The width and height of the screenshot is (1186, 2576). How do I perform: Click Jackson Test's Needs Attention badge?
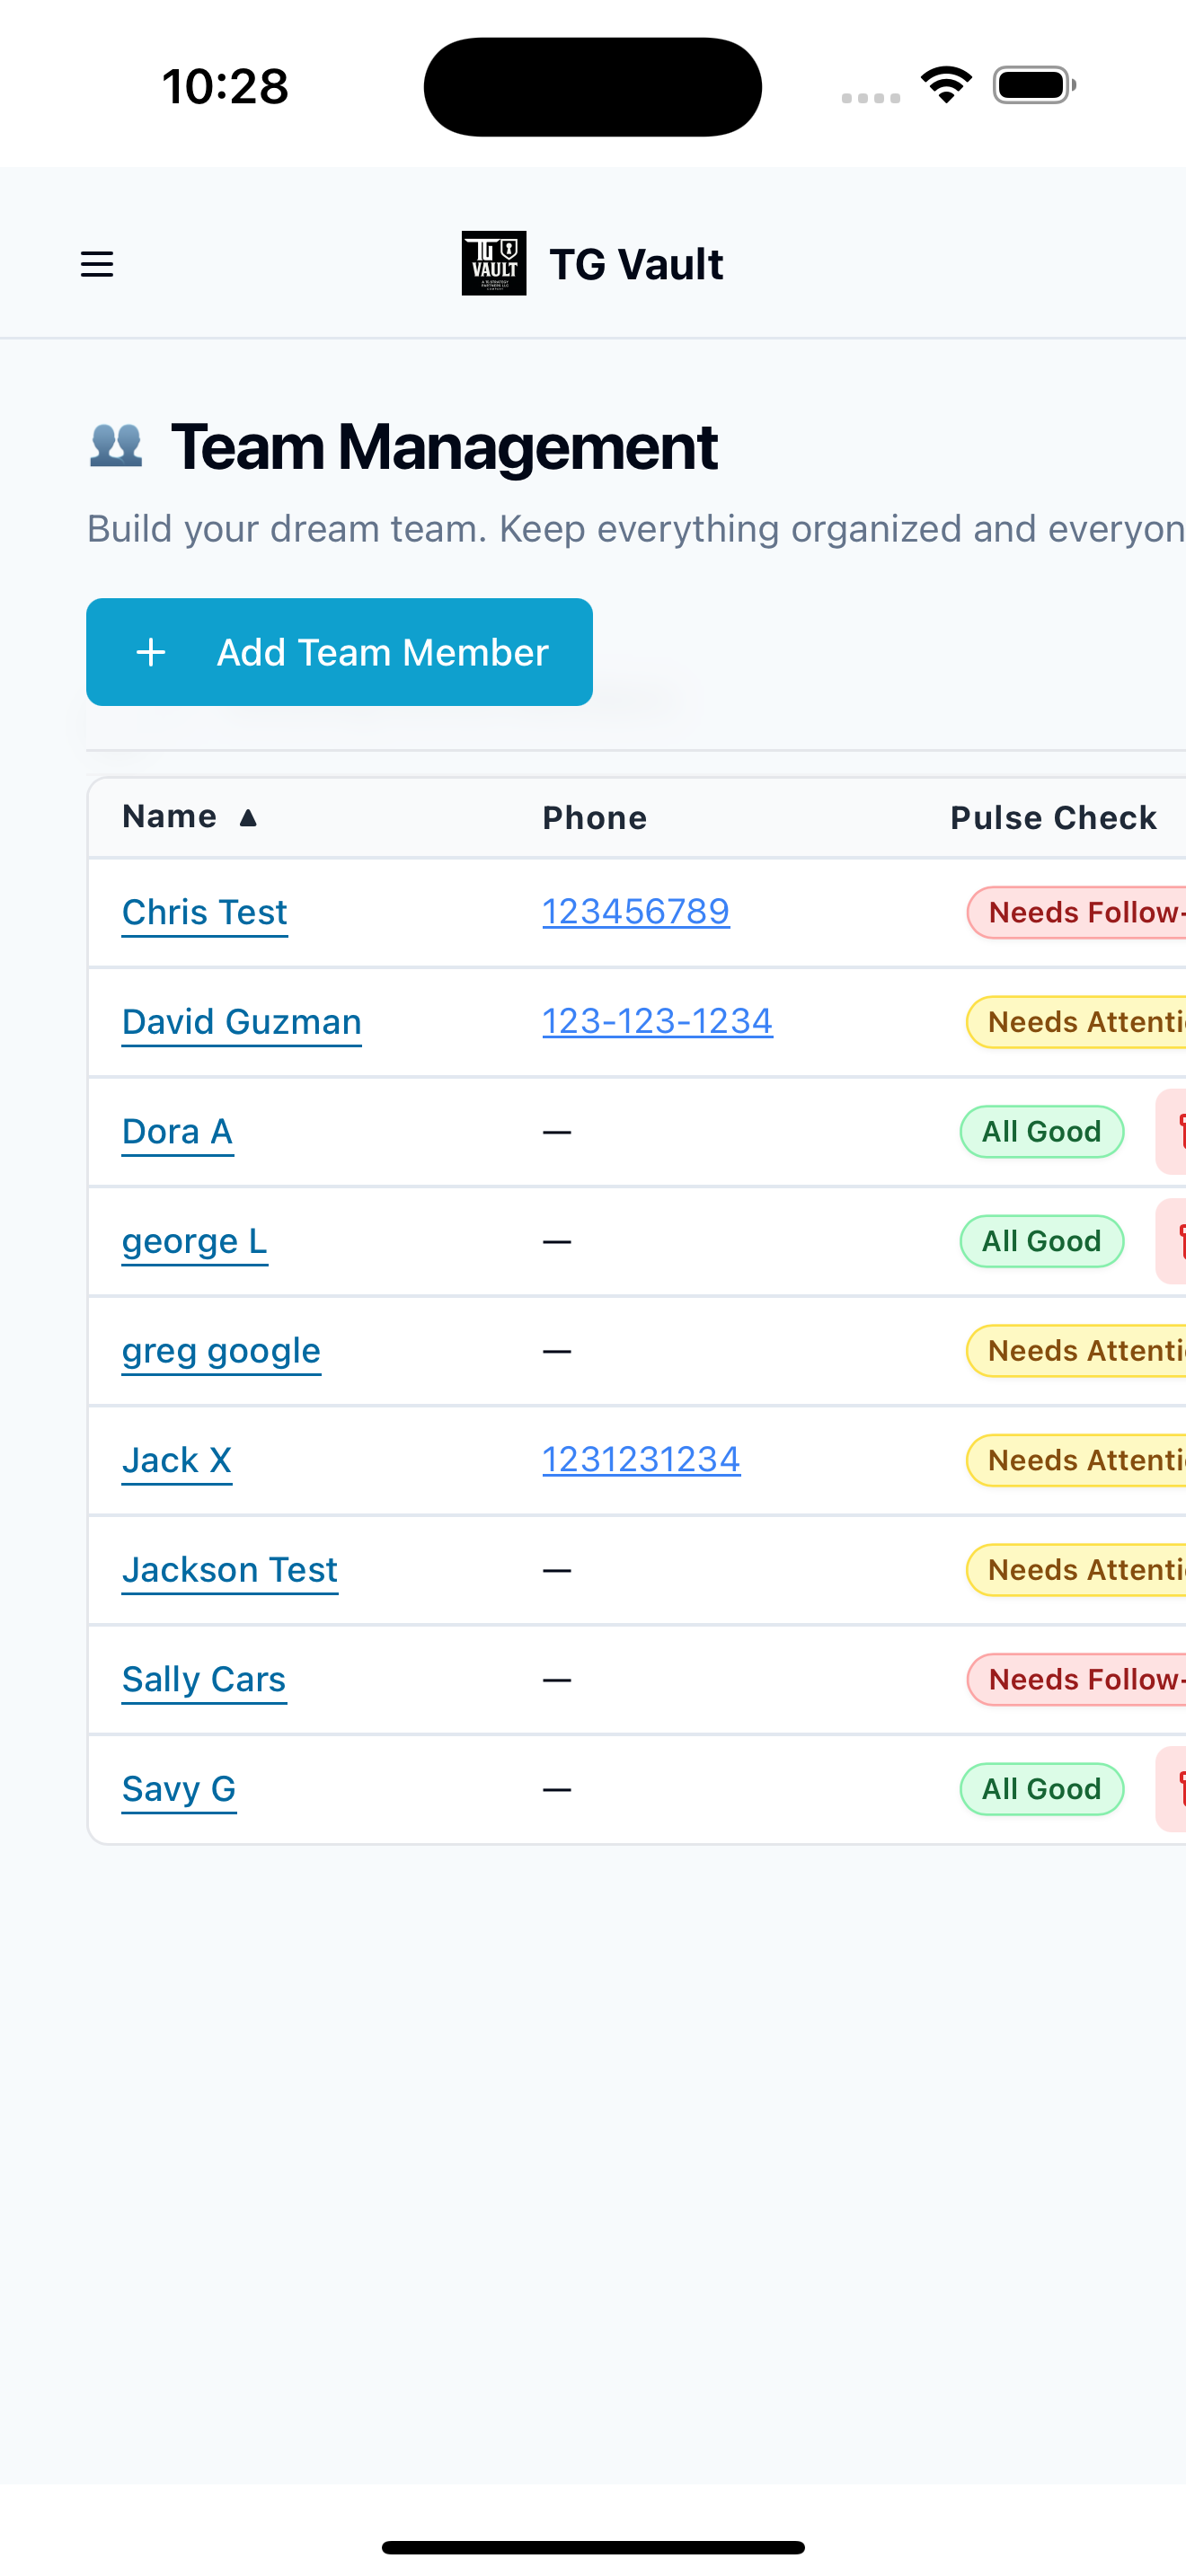click(x=1077, y=1570)
